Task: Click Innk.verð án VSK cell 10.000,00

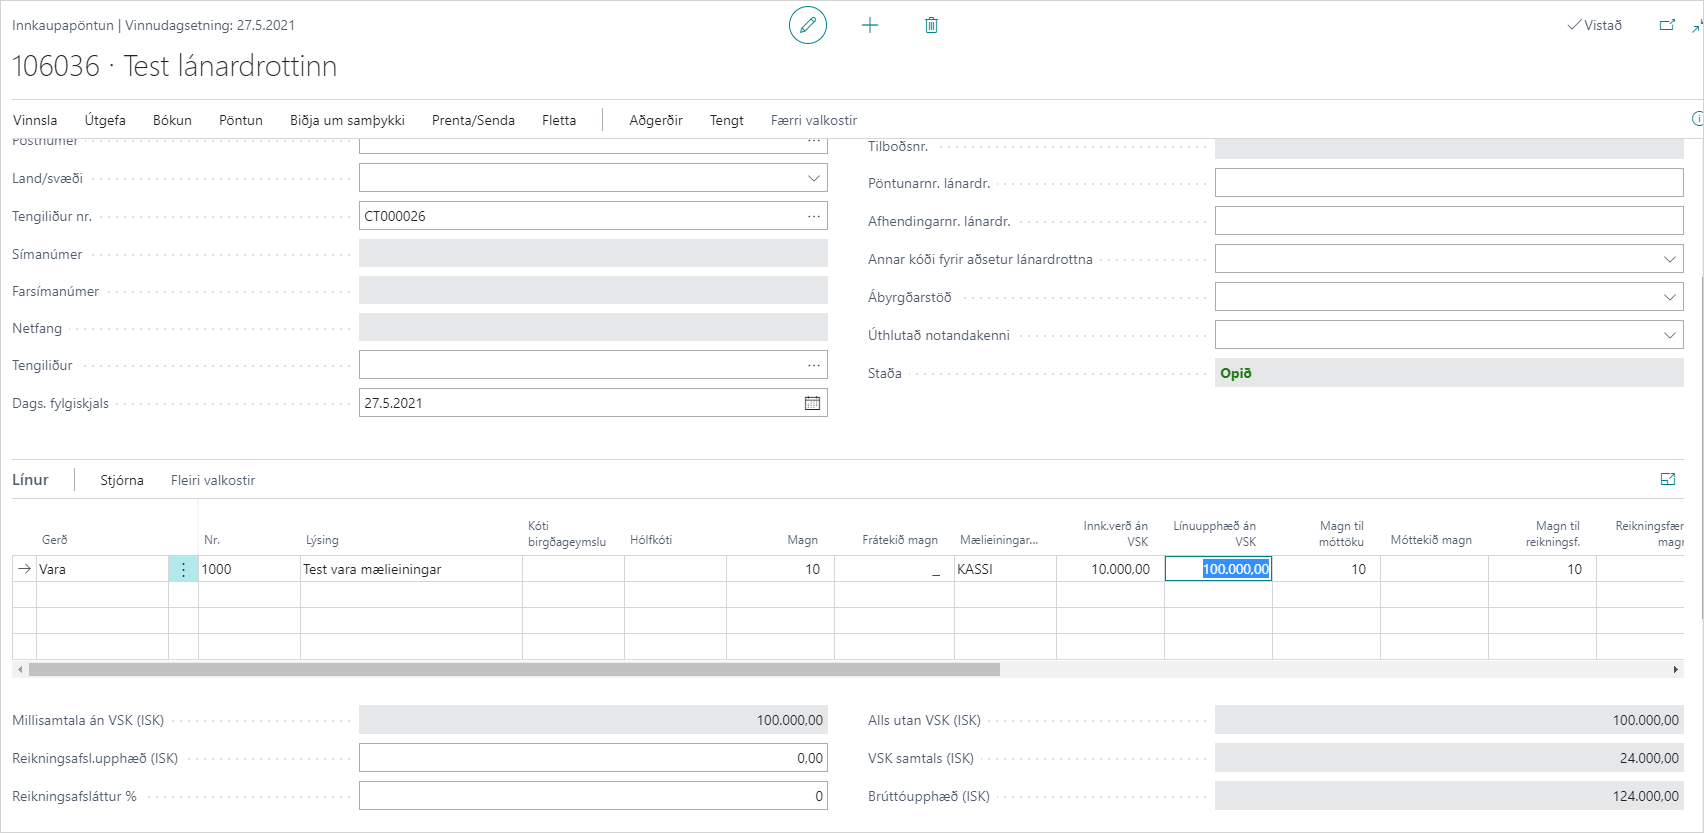Action: pos(1110,569)
